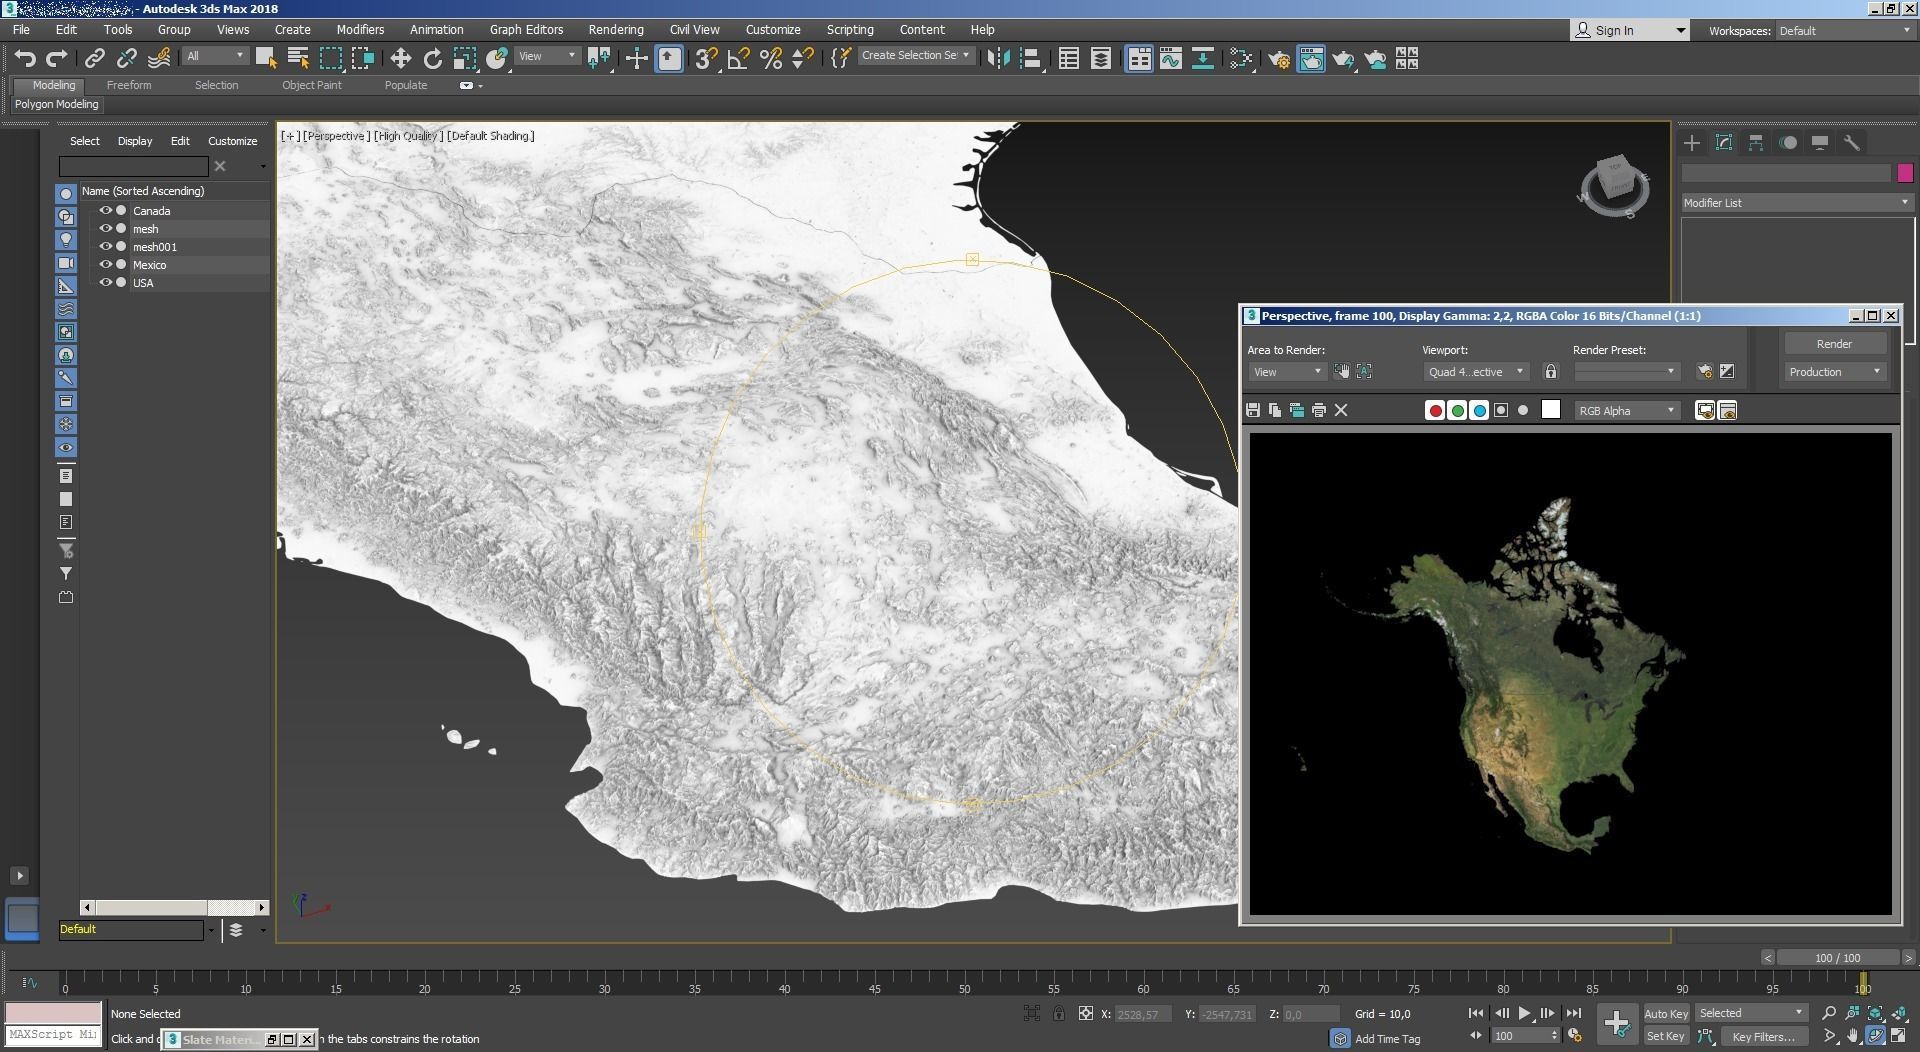This screenshot has height=1052, width=1920.
Task: Toggle visibility eye for mesh
Action: [105, 229]
